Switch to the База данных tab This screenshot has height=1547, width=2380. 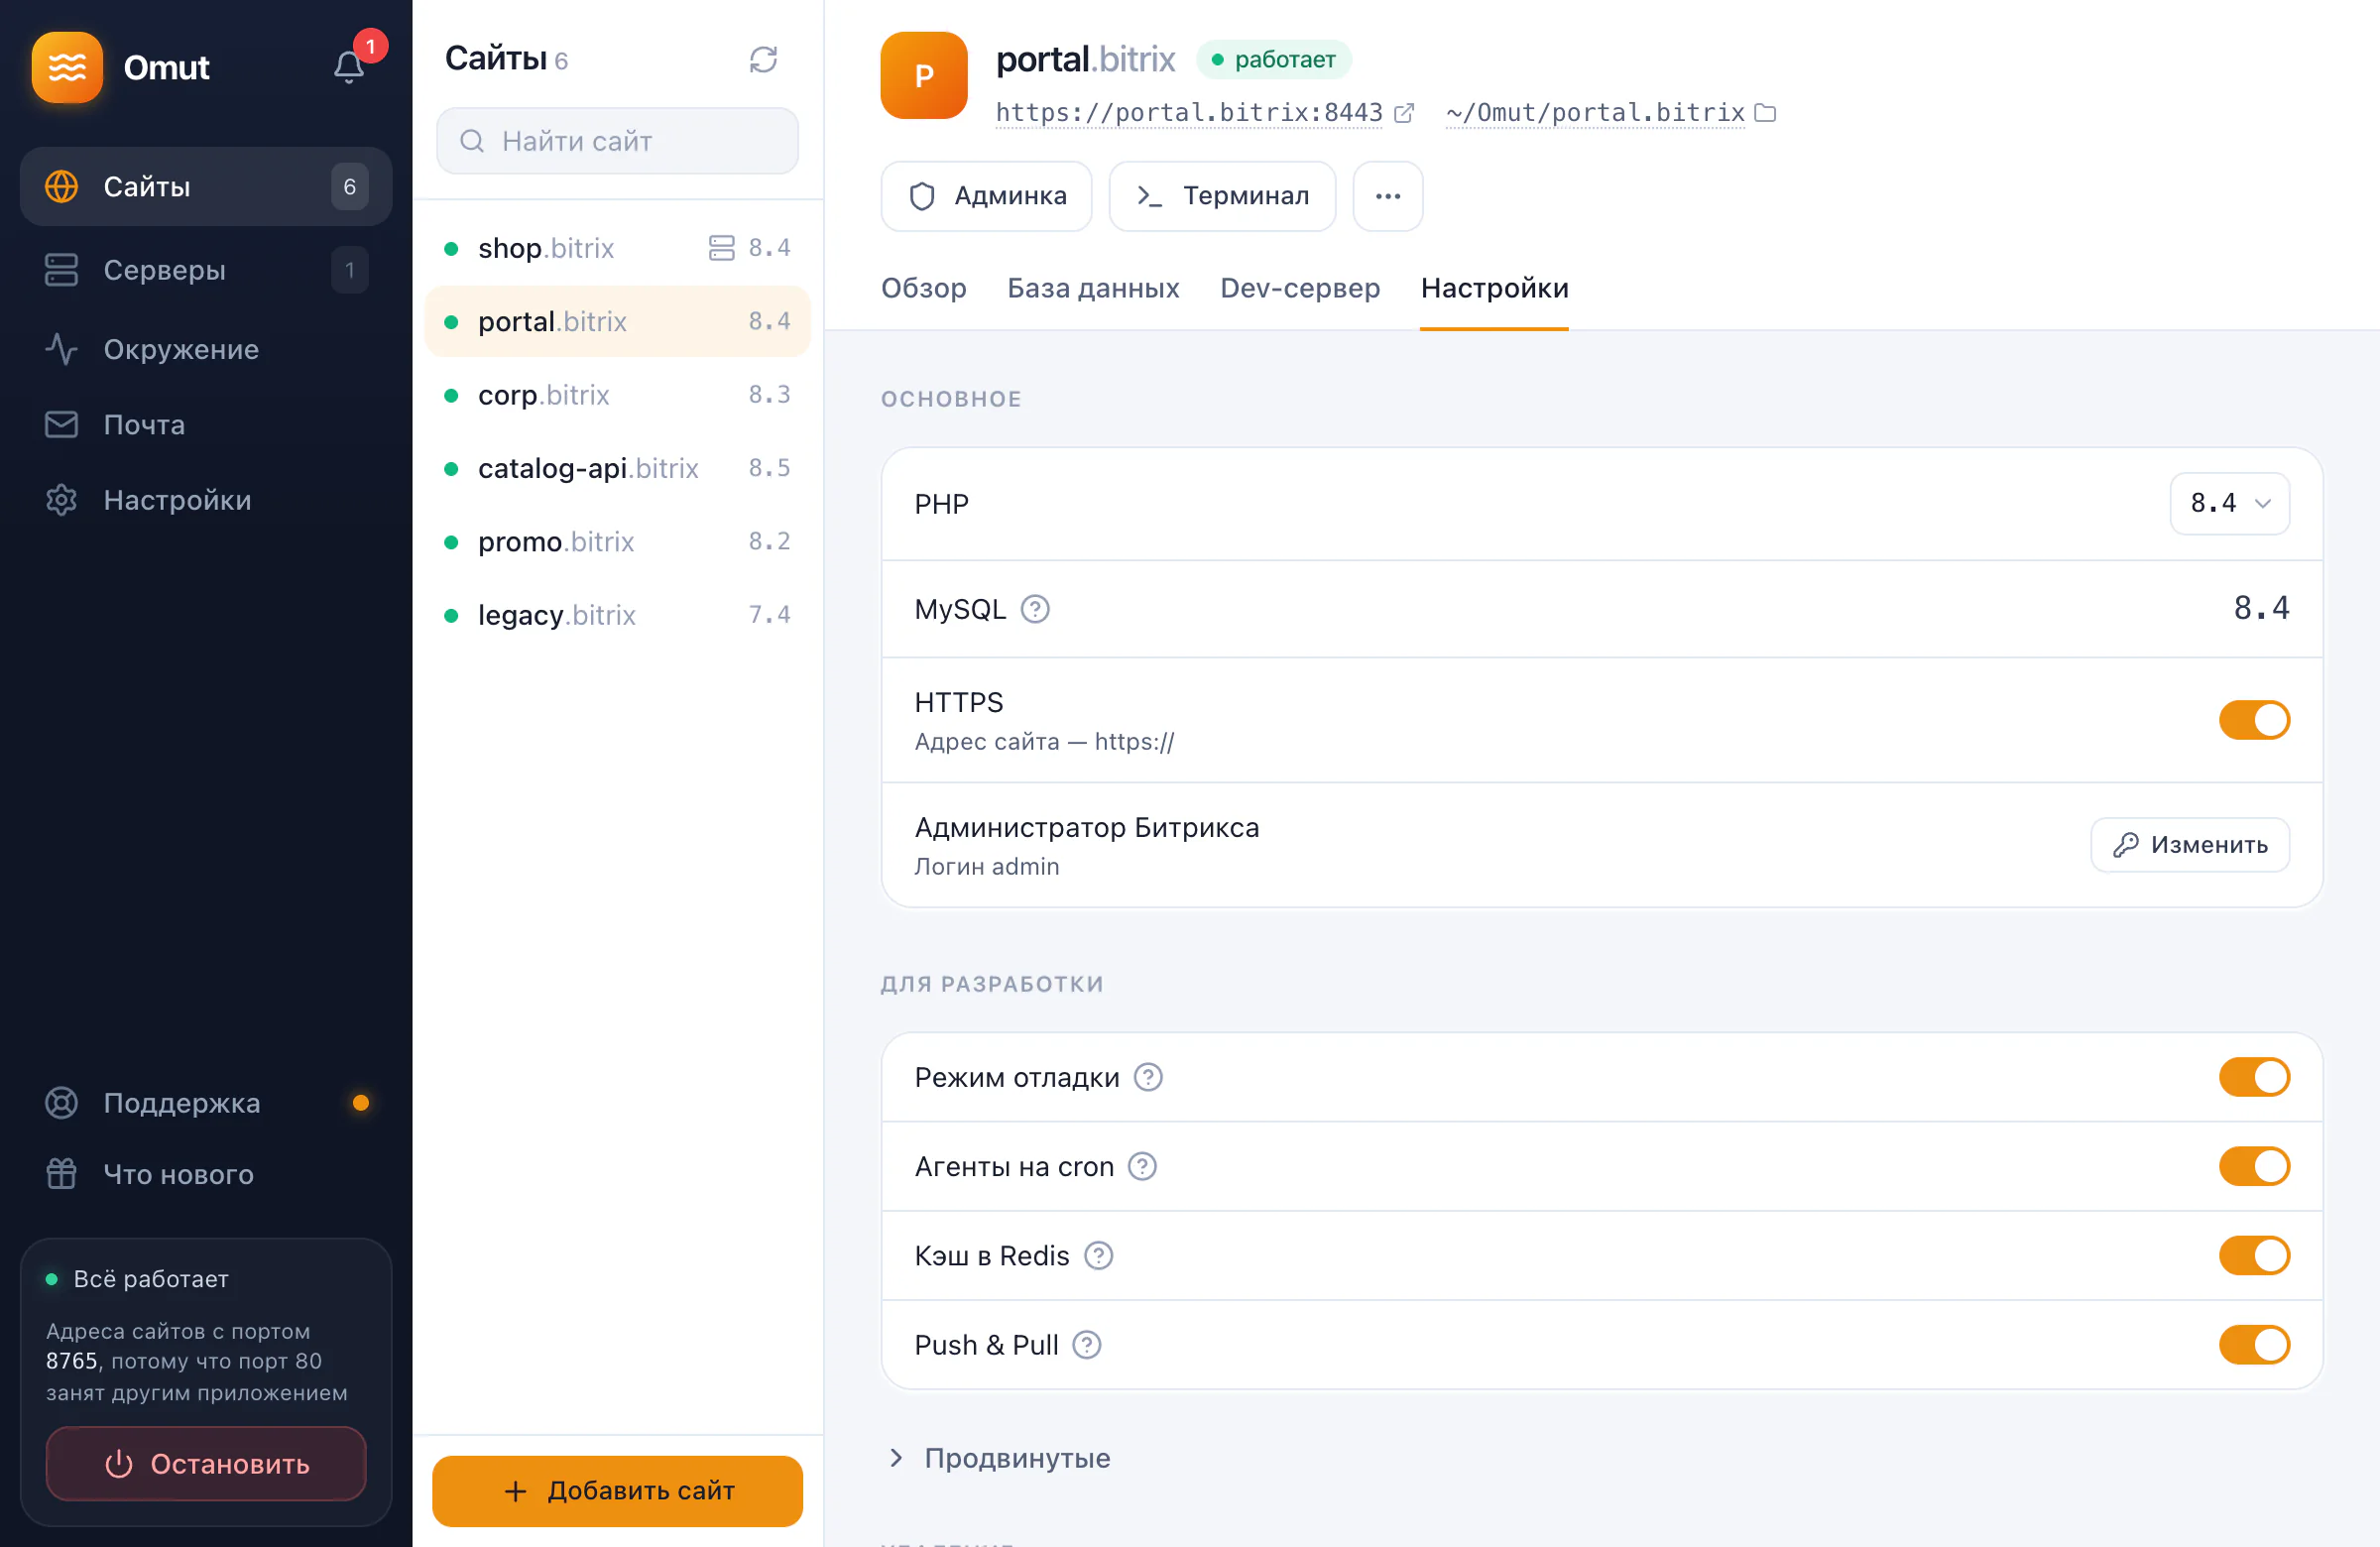tap(1093, 288)
